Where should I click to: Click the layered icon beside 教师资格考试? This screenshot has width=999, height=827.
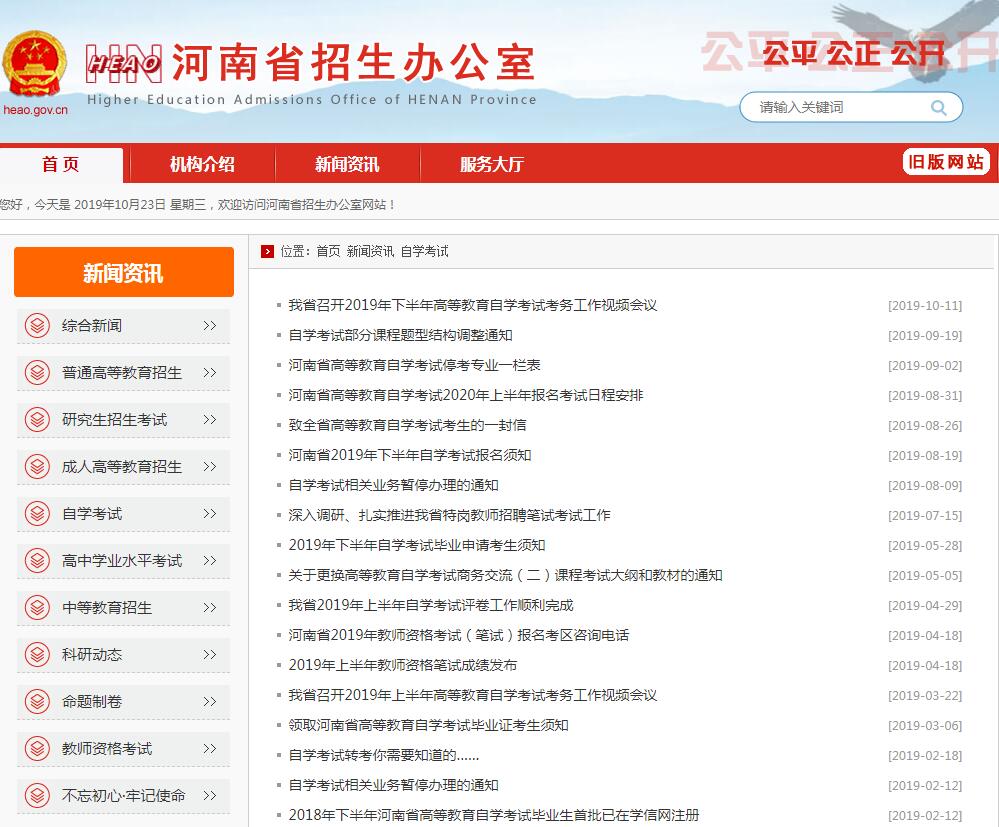pyautogui.click(x=37, y=749)
